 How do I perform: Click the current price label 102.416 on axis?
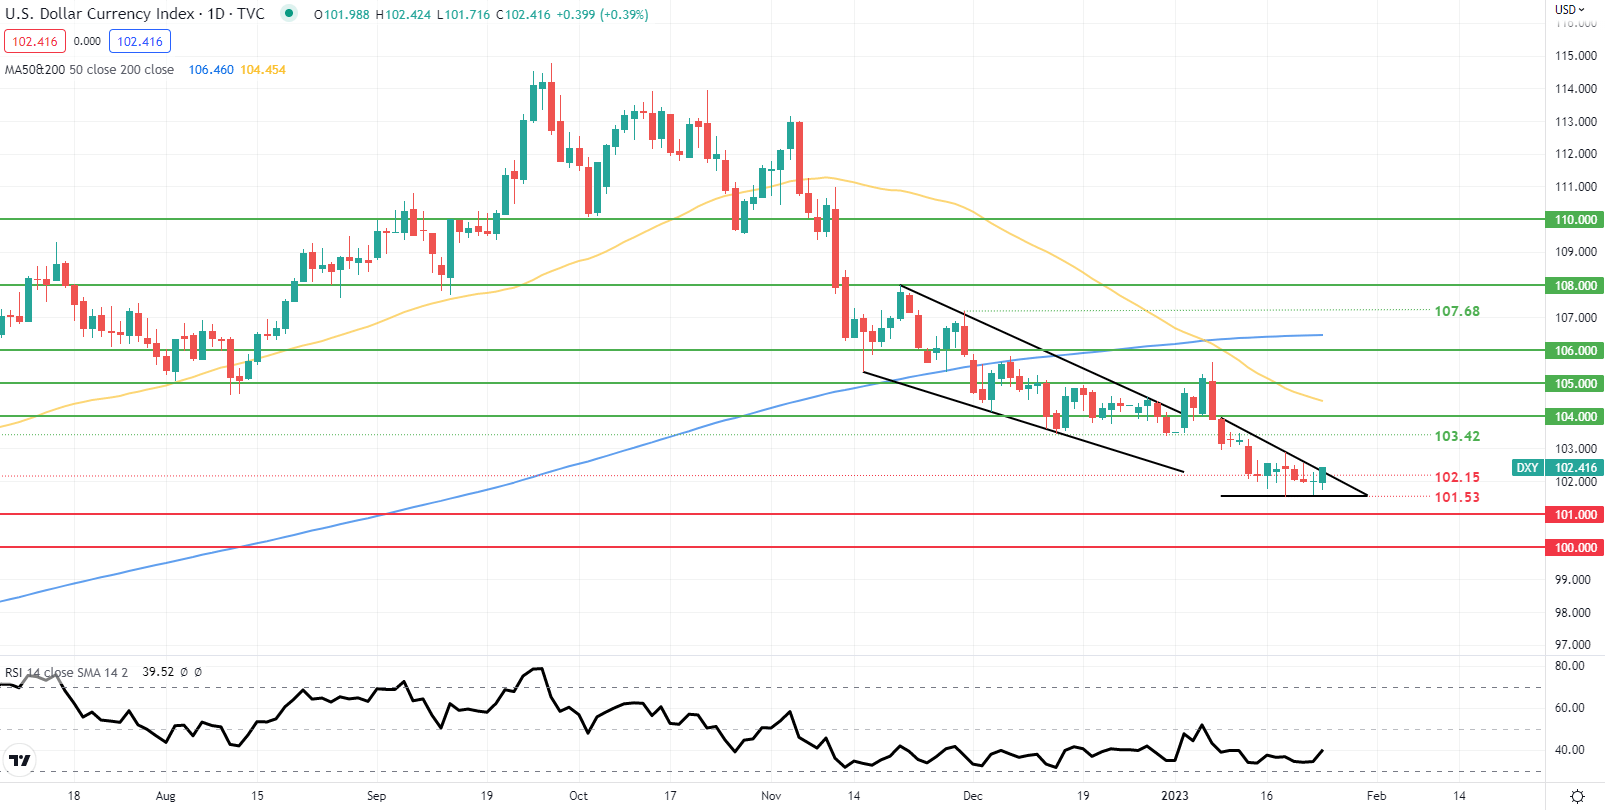tap(1575, 468)
